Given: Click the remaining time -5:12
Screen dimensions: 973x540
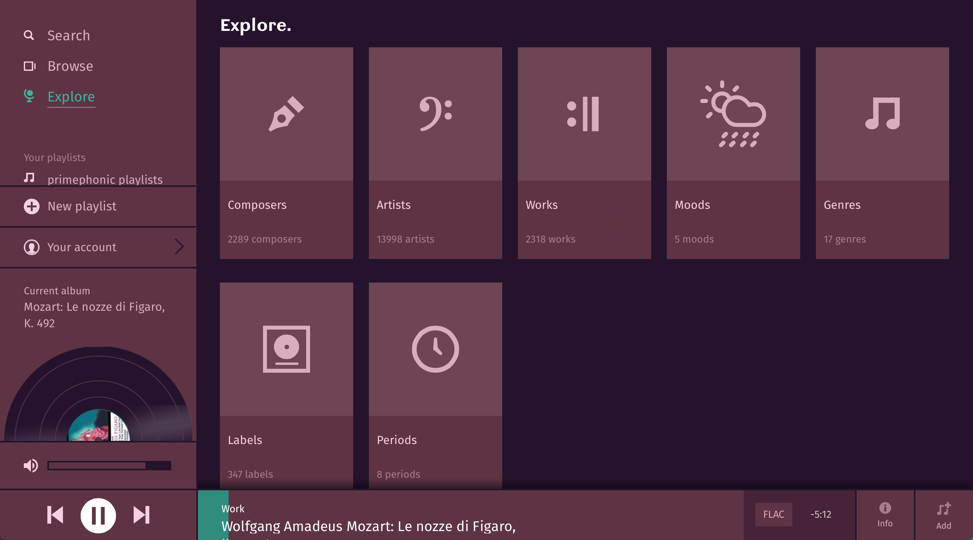Looking at the screenshot, I should point(820,515).
